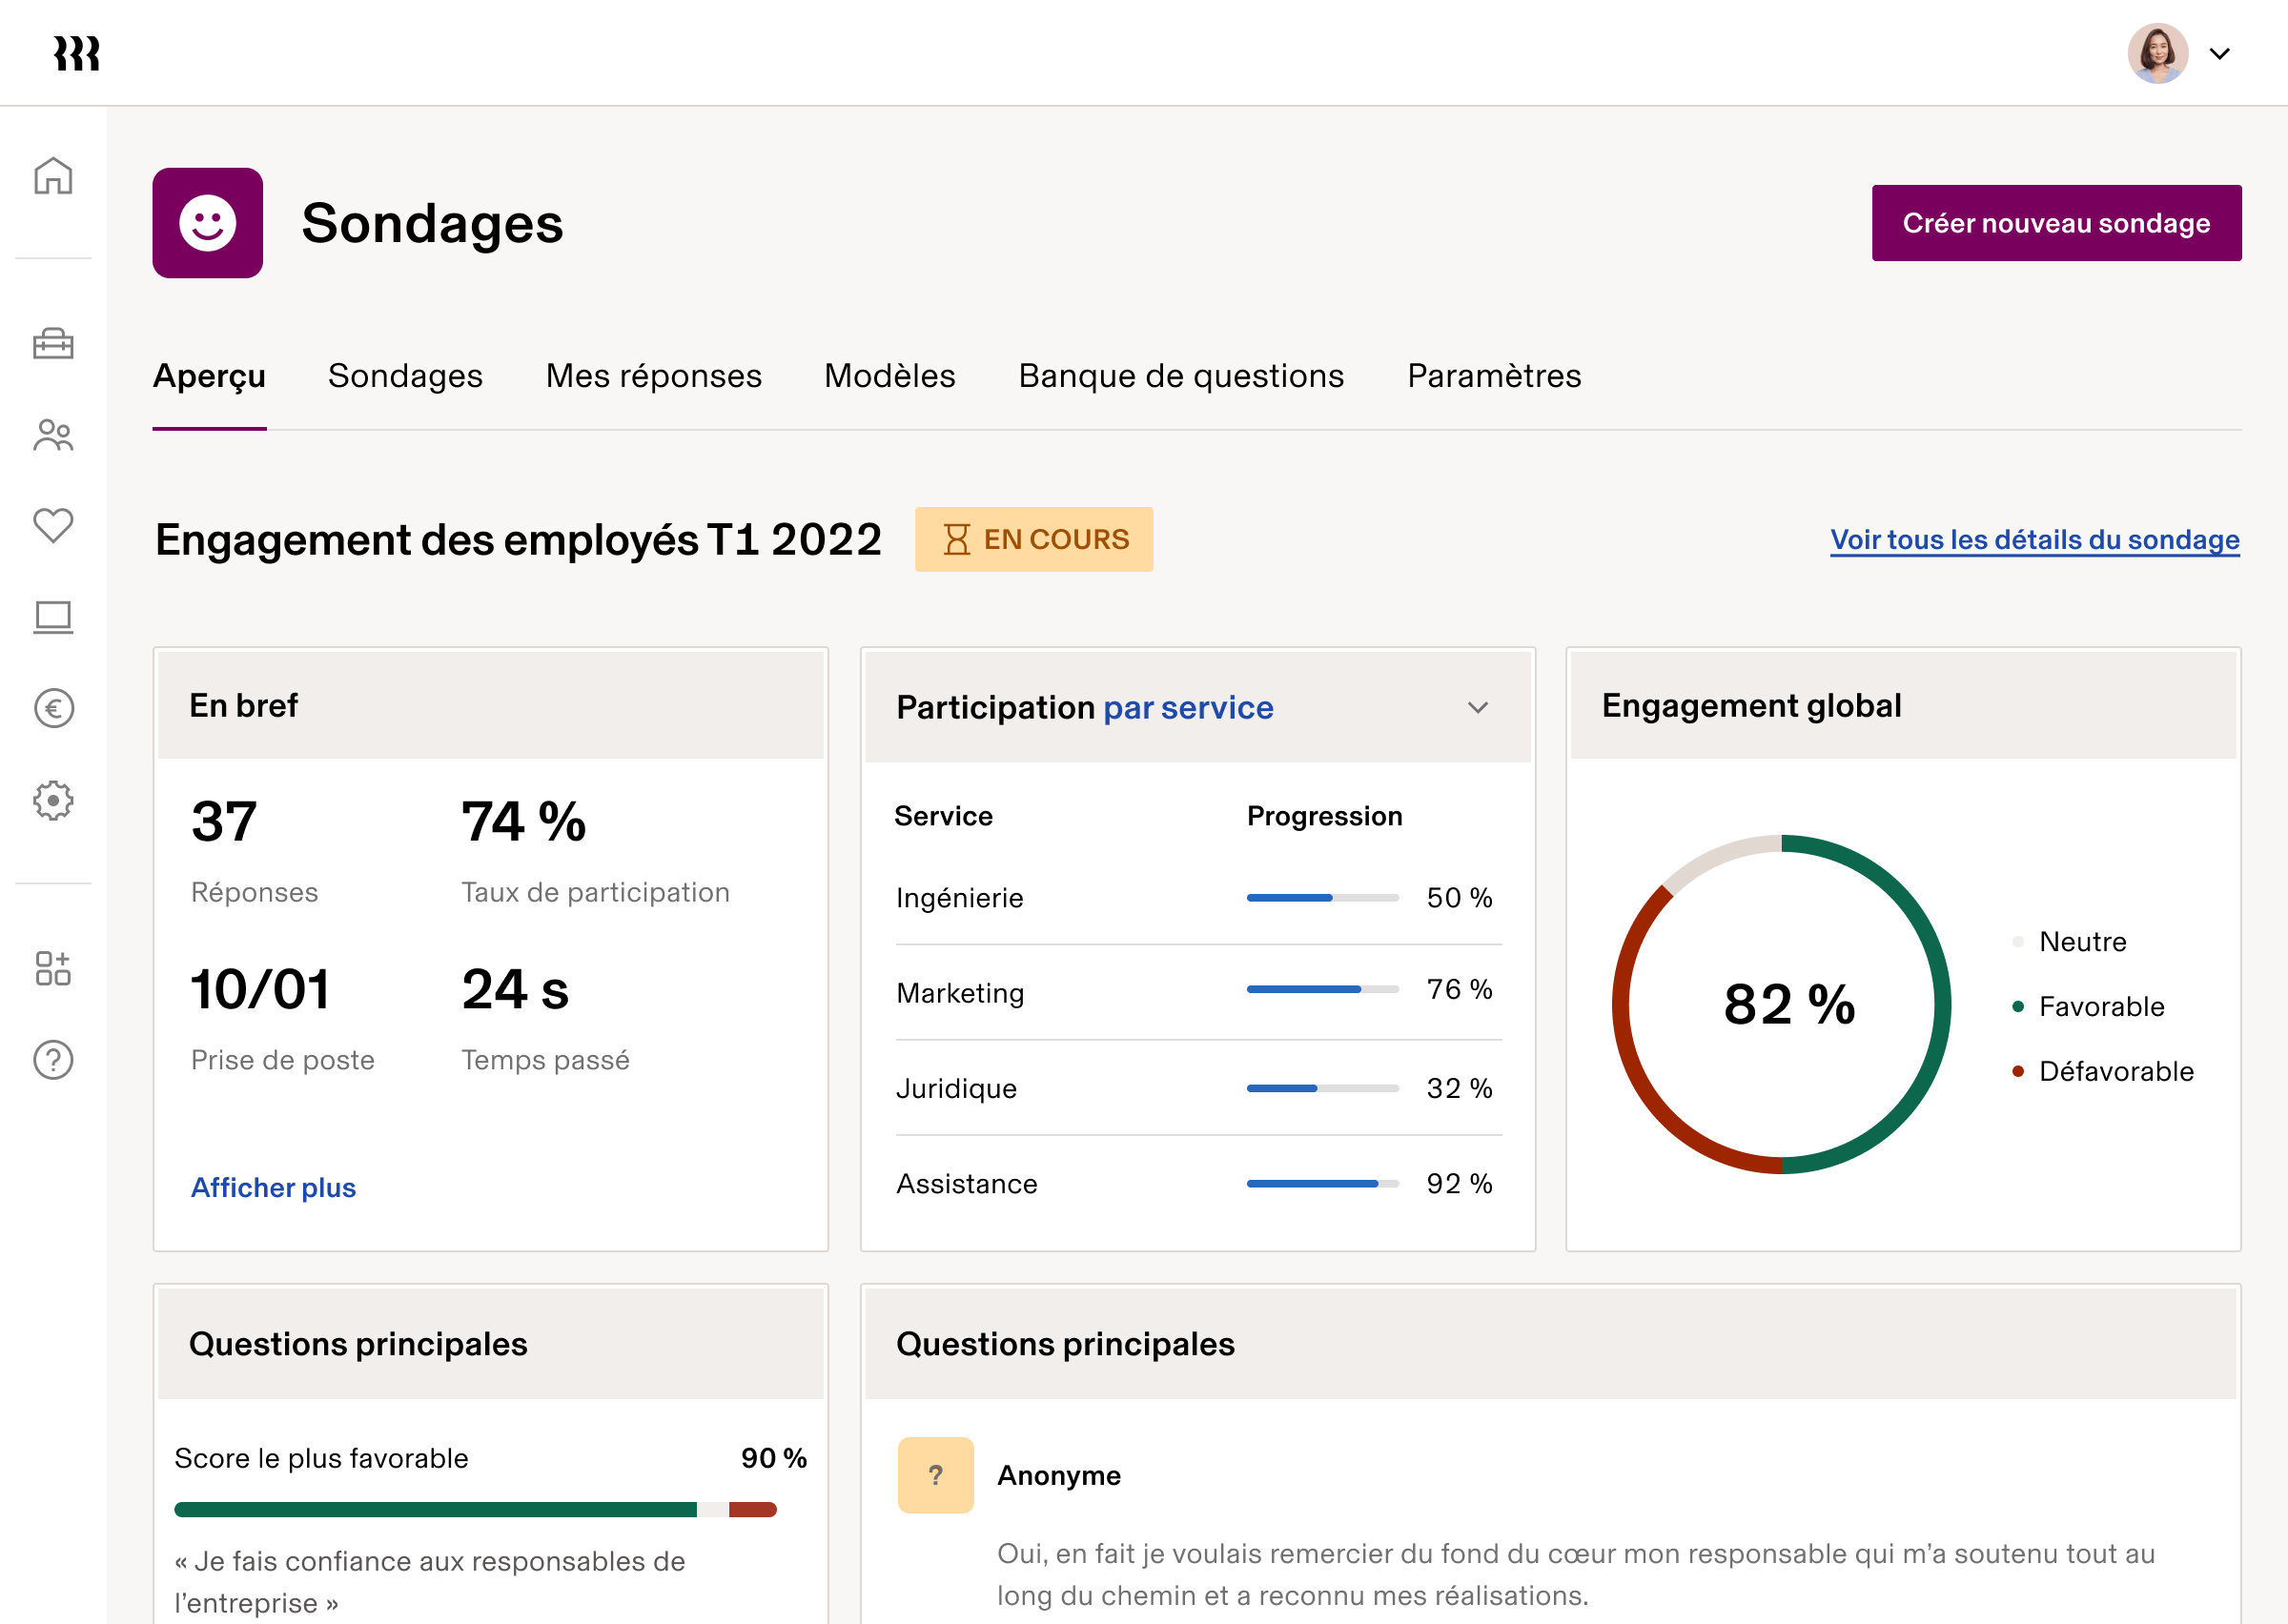Switch to the Sondages tab

coord(405,377)
